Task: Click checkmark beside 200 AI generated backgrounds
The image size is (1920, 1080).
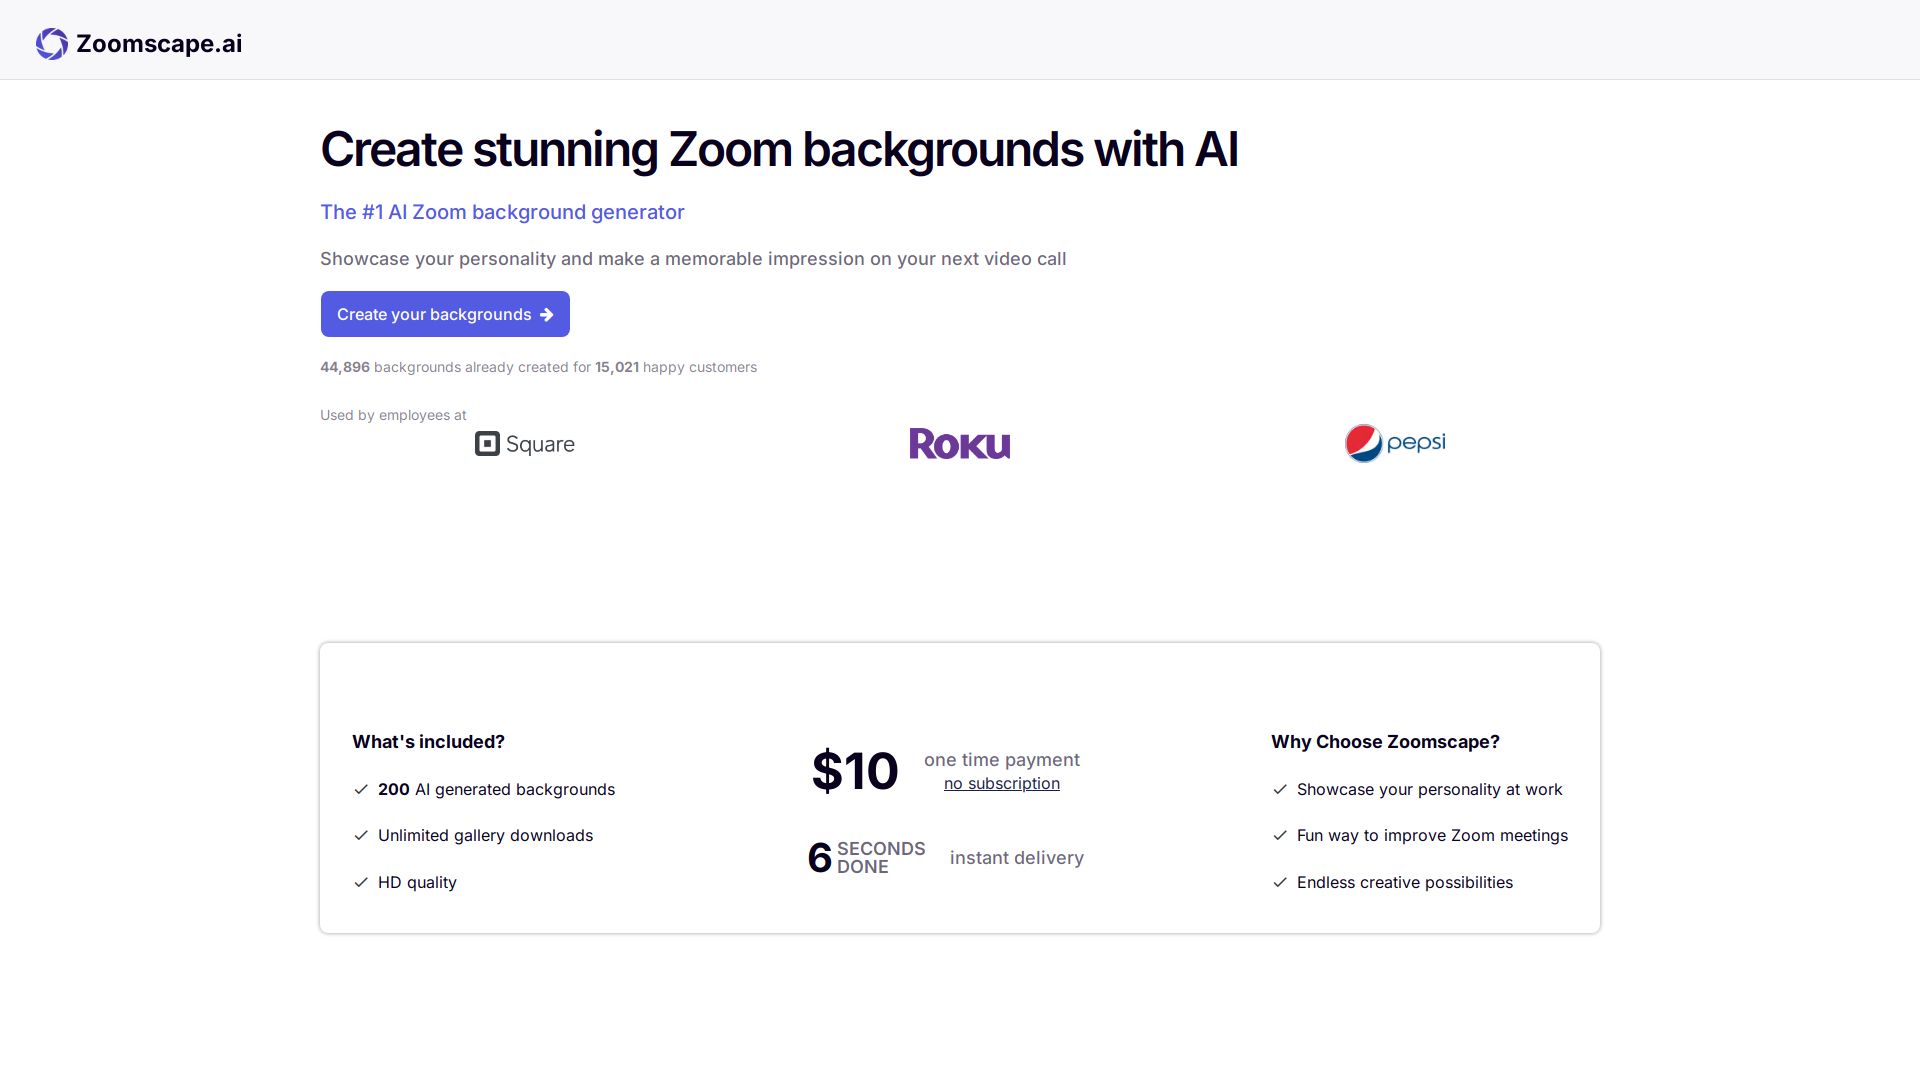Action: (x=361, y=790)
